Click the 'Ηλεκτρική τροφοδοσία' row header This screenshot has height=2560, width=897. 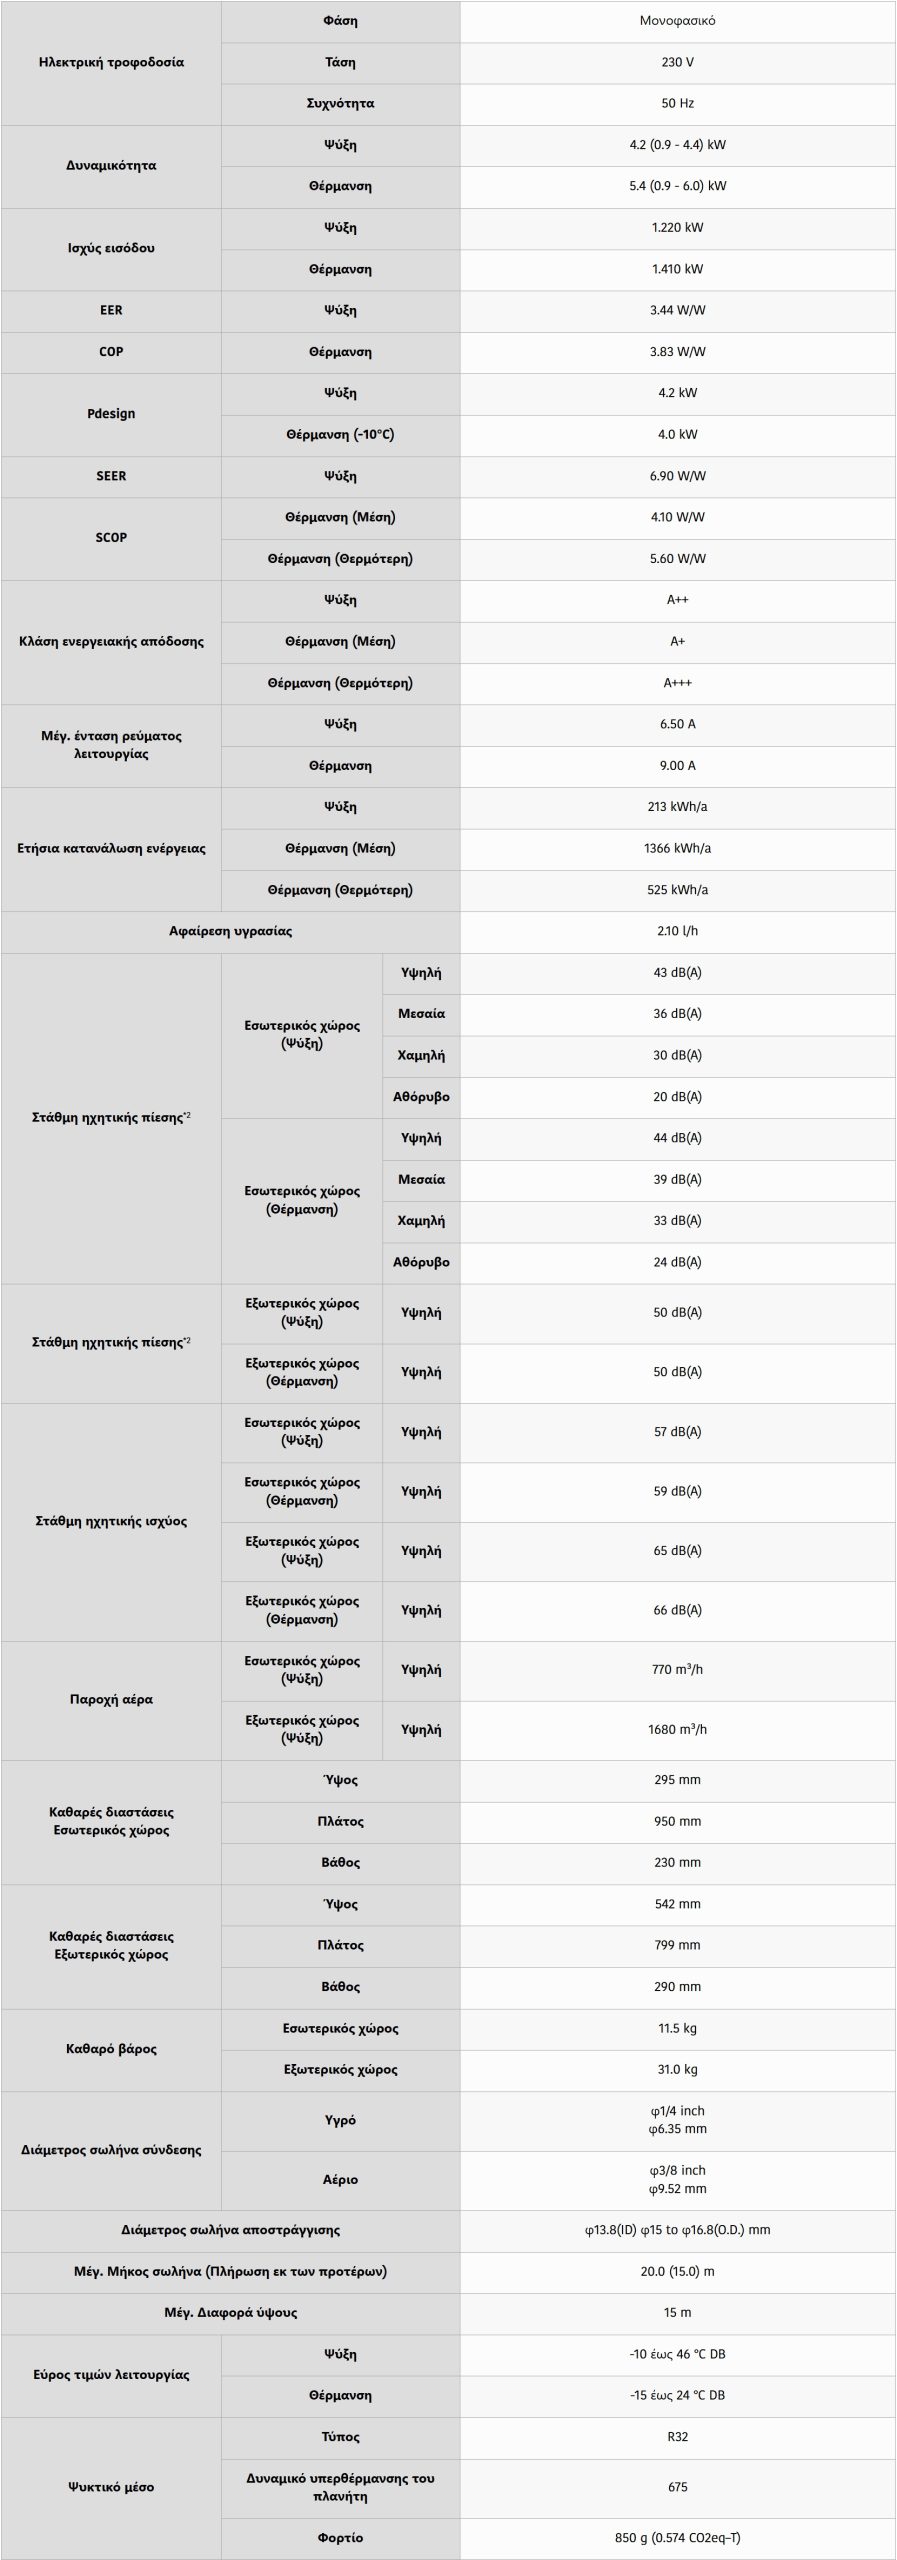pos(111,62)
